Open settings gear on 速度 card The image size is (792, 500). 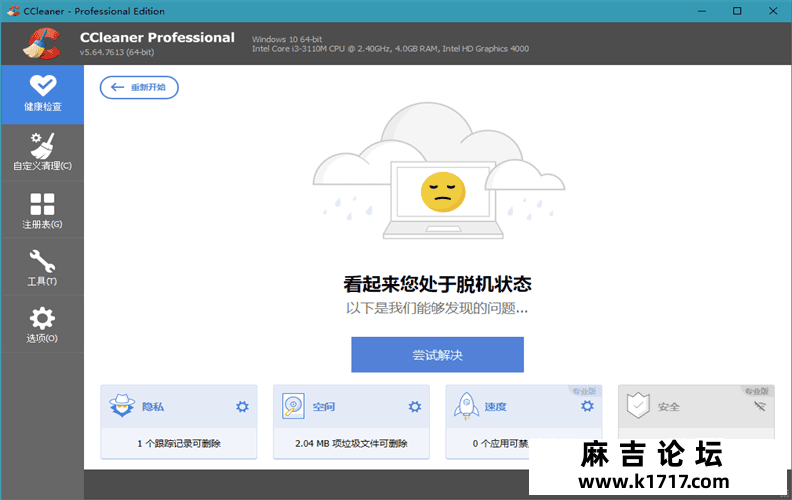click(587, 406)
